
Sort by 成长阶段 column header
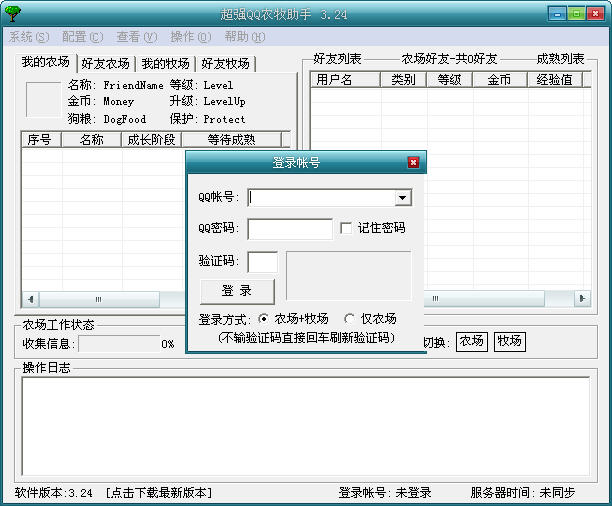pos(151,139)
